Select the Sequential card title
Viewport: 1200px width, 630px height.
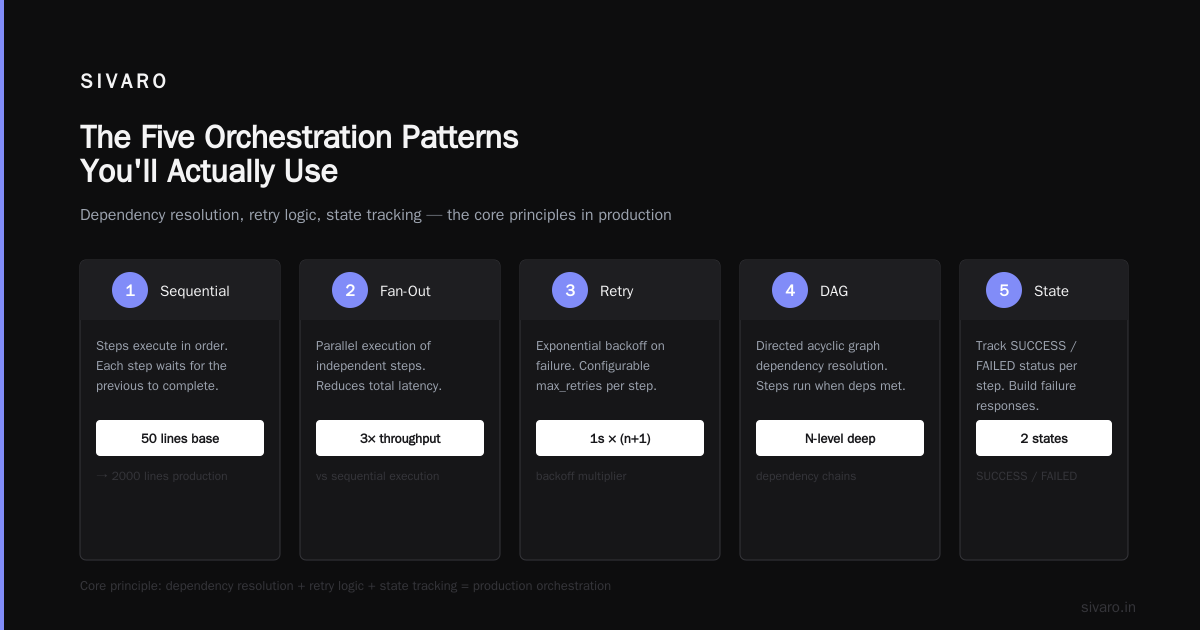[x=195, y=291]
